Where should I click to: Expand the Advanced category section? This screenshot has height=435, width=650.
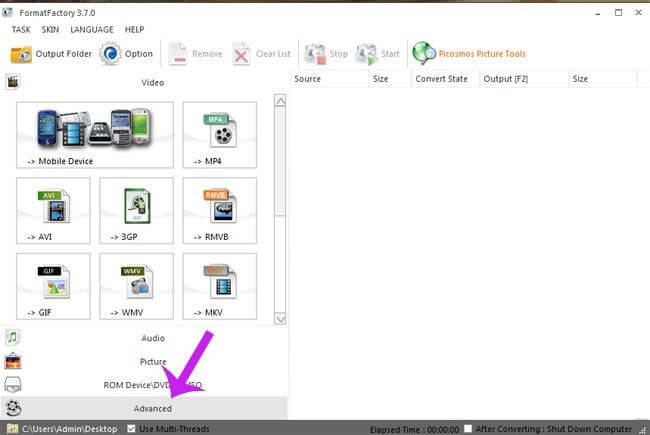click(x=153, y=408)
